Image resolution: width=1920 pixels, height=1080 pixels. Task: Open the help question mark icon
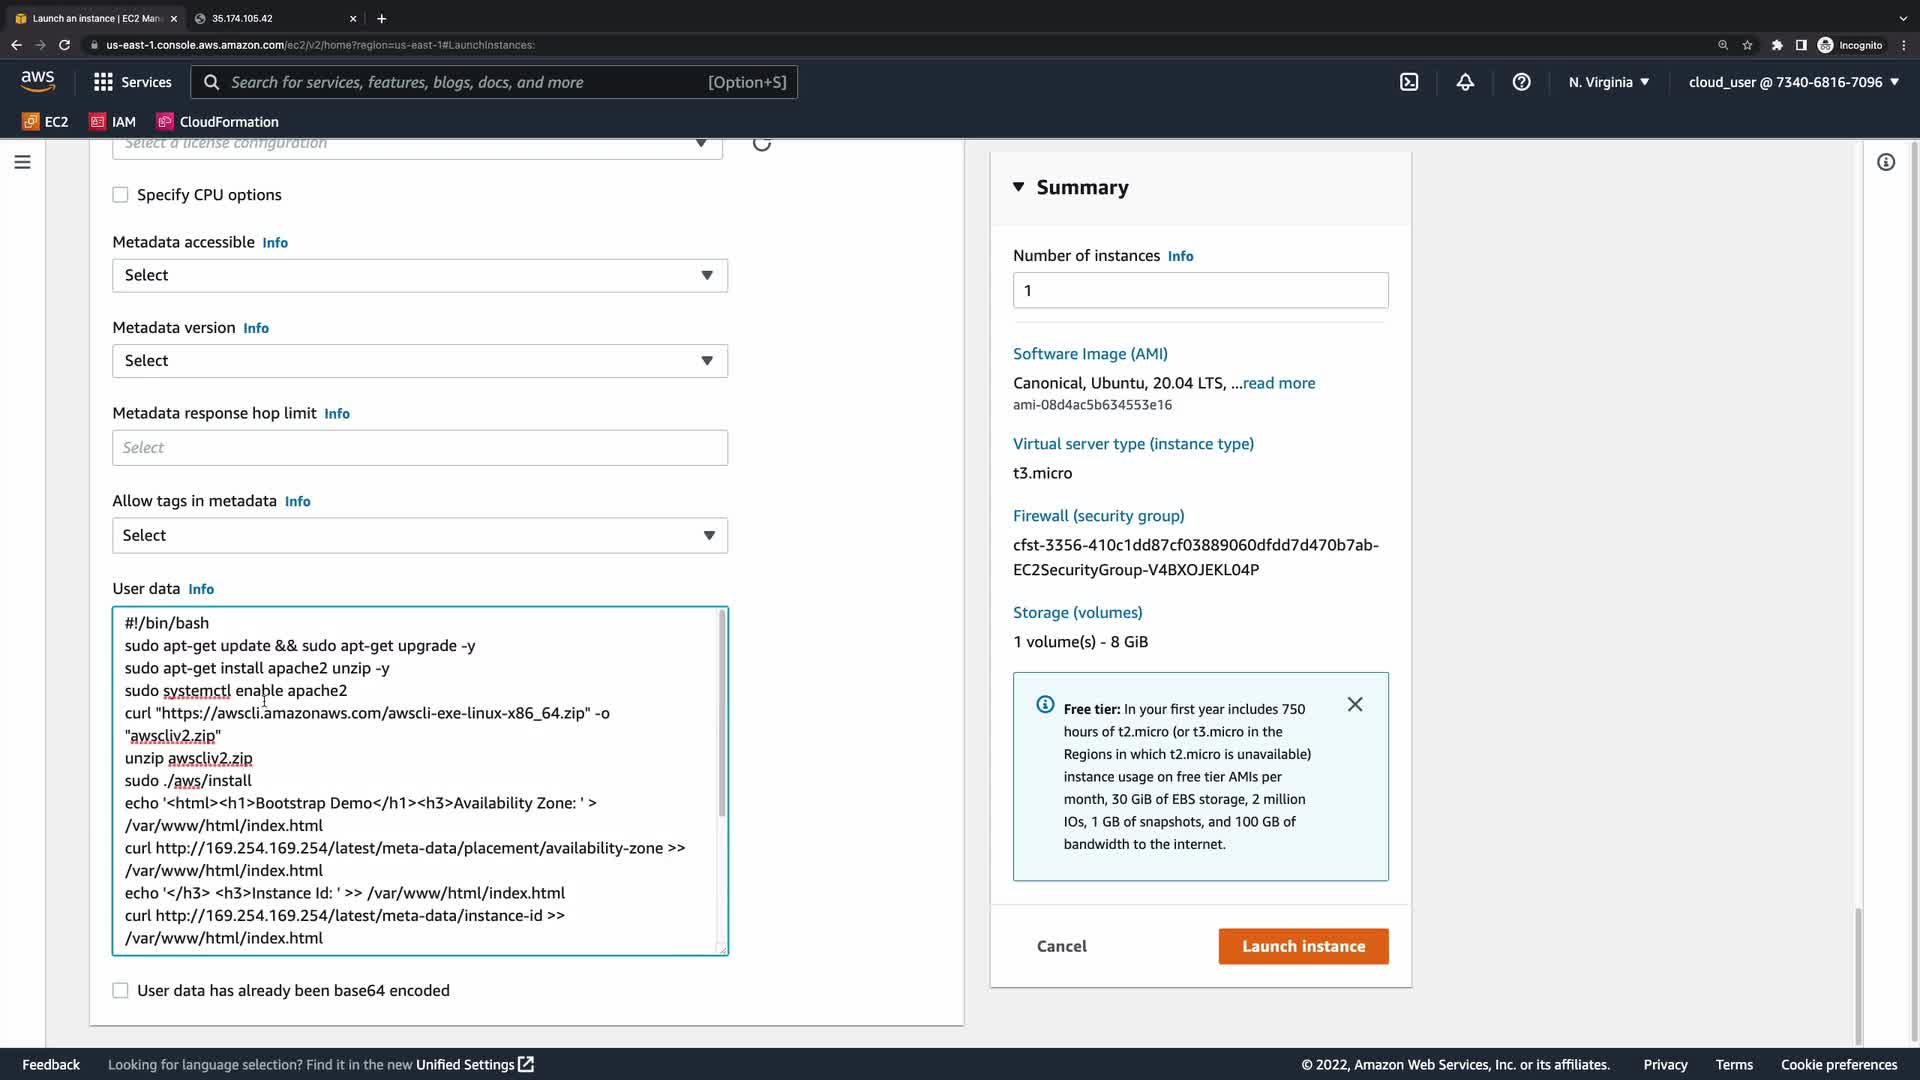coord(1521,82)
